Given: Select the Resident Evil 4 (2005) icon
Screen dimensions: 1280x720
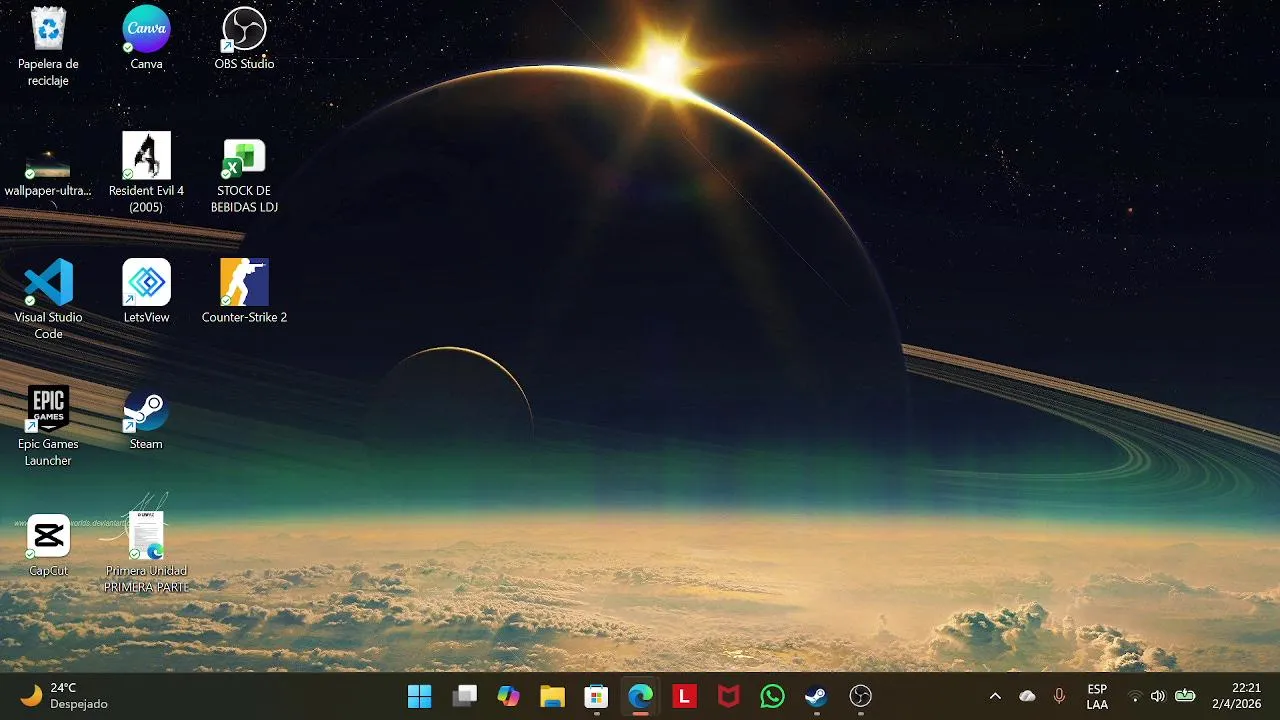Looking at the screenshot, I should click(x=146, y=173).
